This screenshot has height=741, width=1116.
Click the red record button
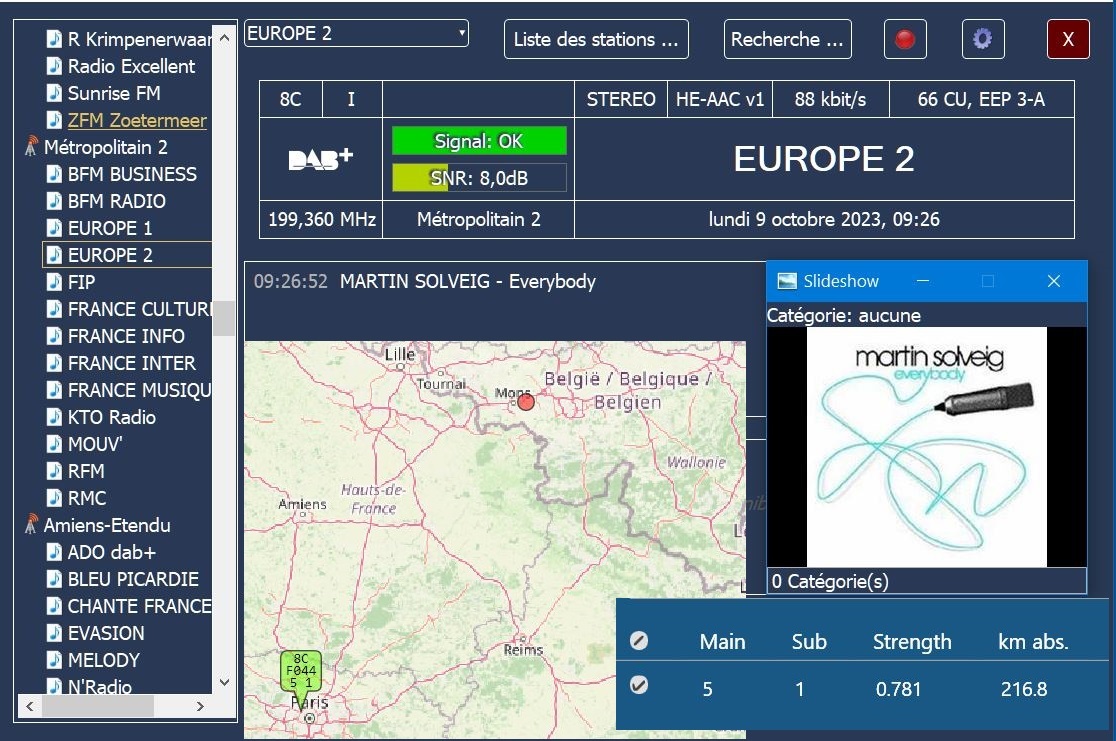point(905,39)
